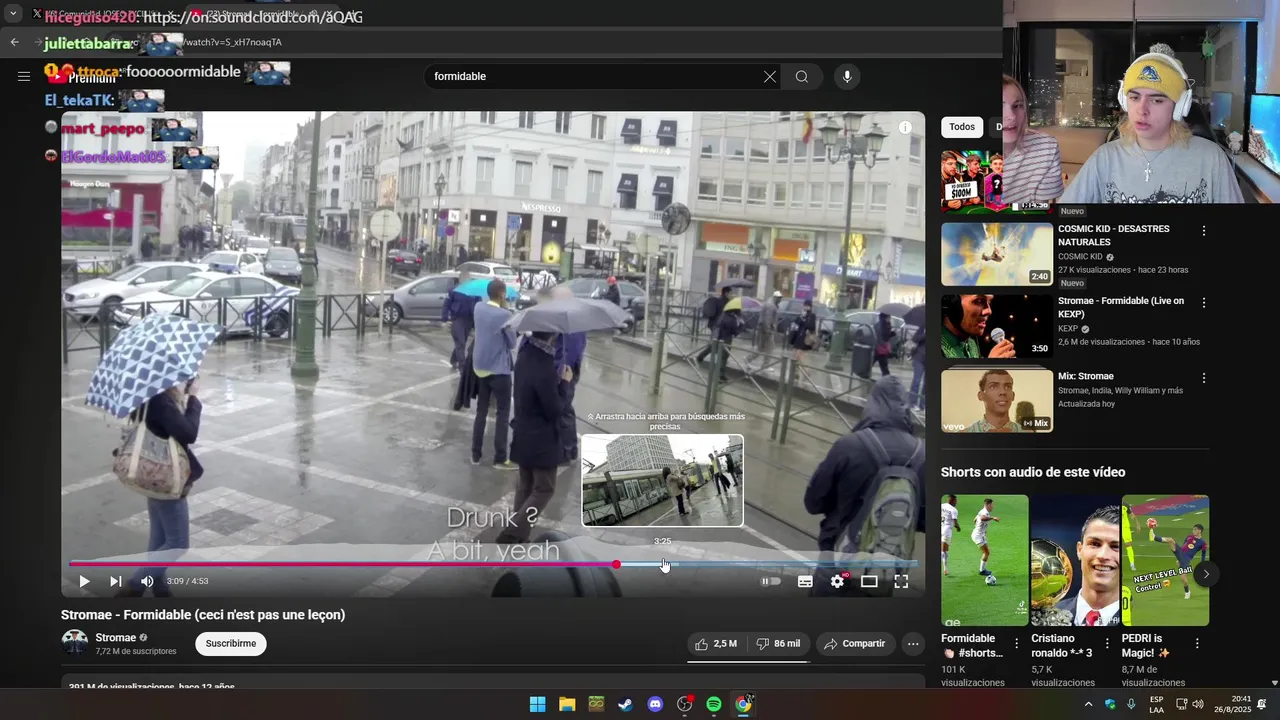Open the green taskbar app beside File Explorer
The width and height of the screenshot is (1280, 720).
click(596, 704)
